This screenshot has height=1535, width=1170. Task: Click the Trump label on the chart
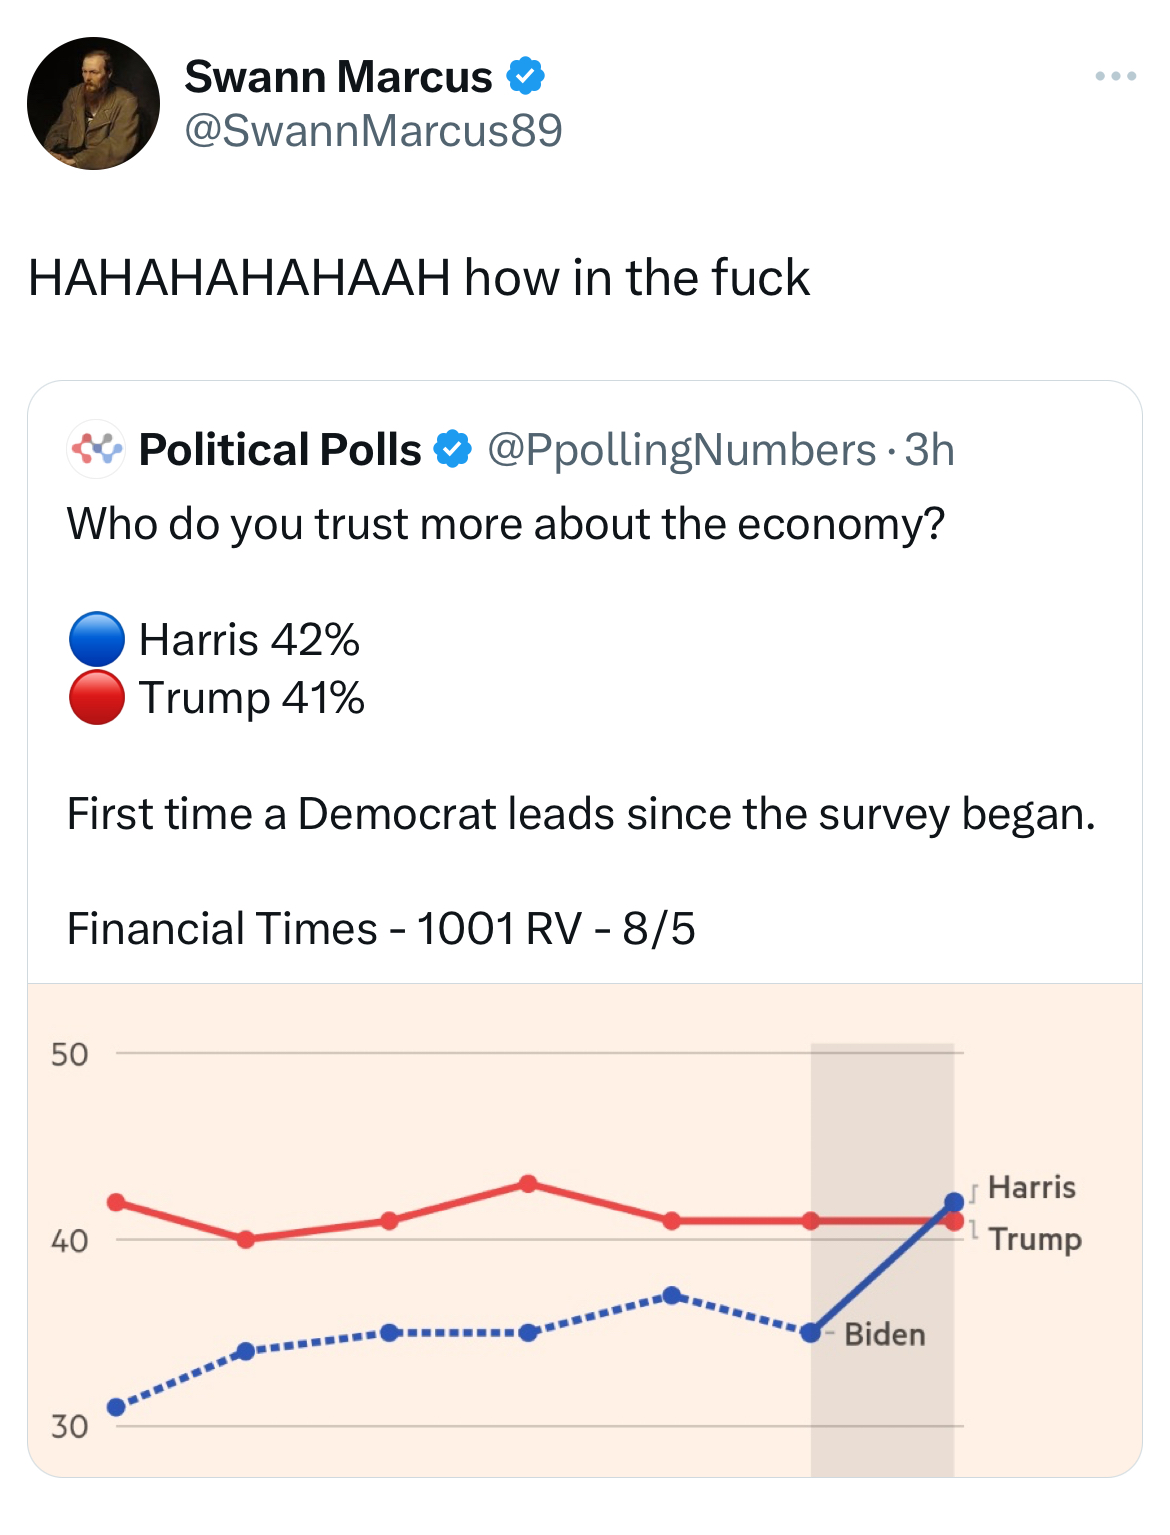1035,1239
